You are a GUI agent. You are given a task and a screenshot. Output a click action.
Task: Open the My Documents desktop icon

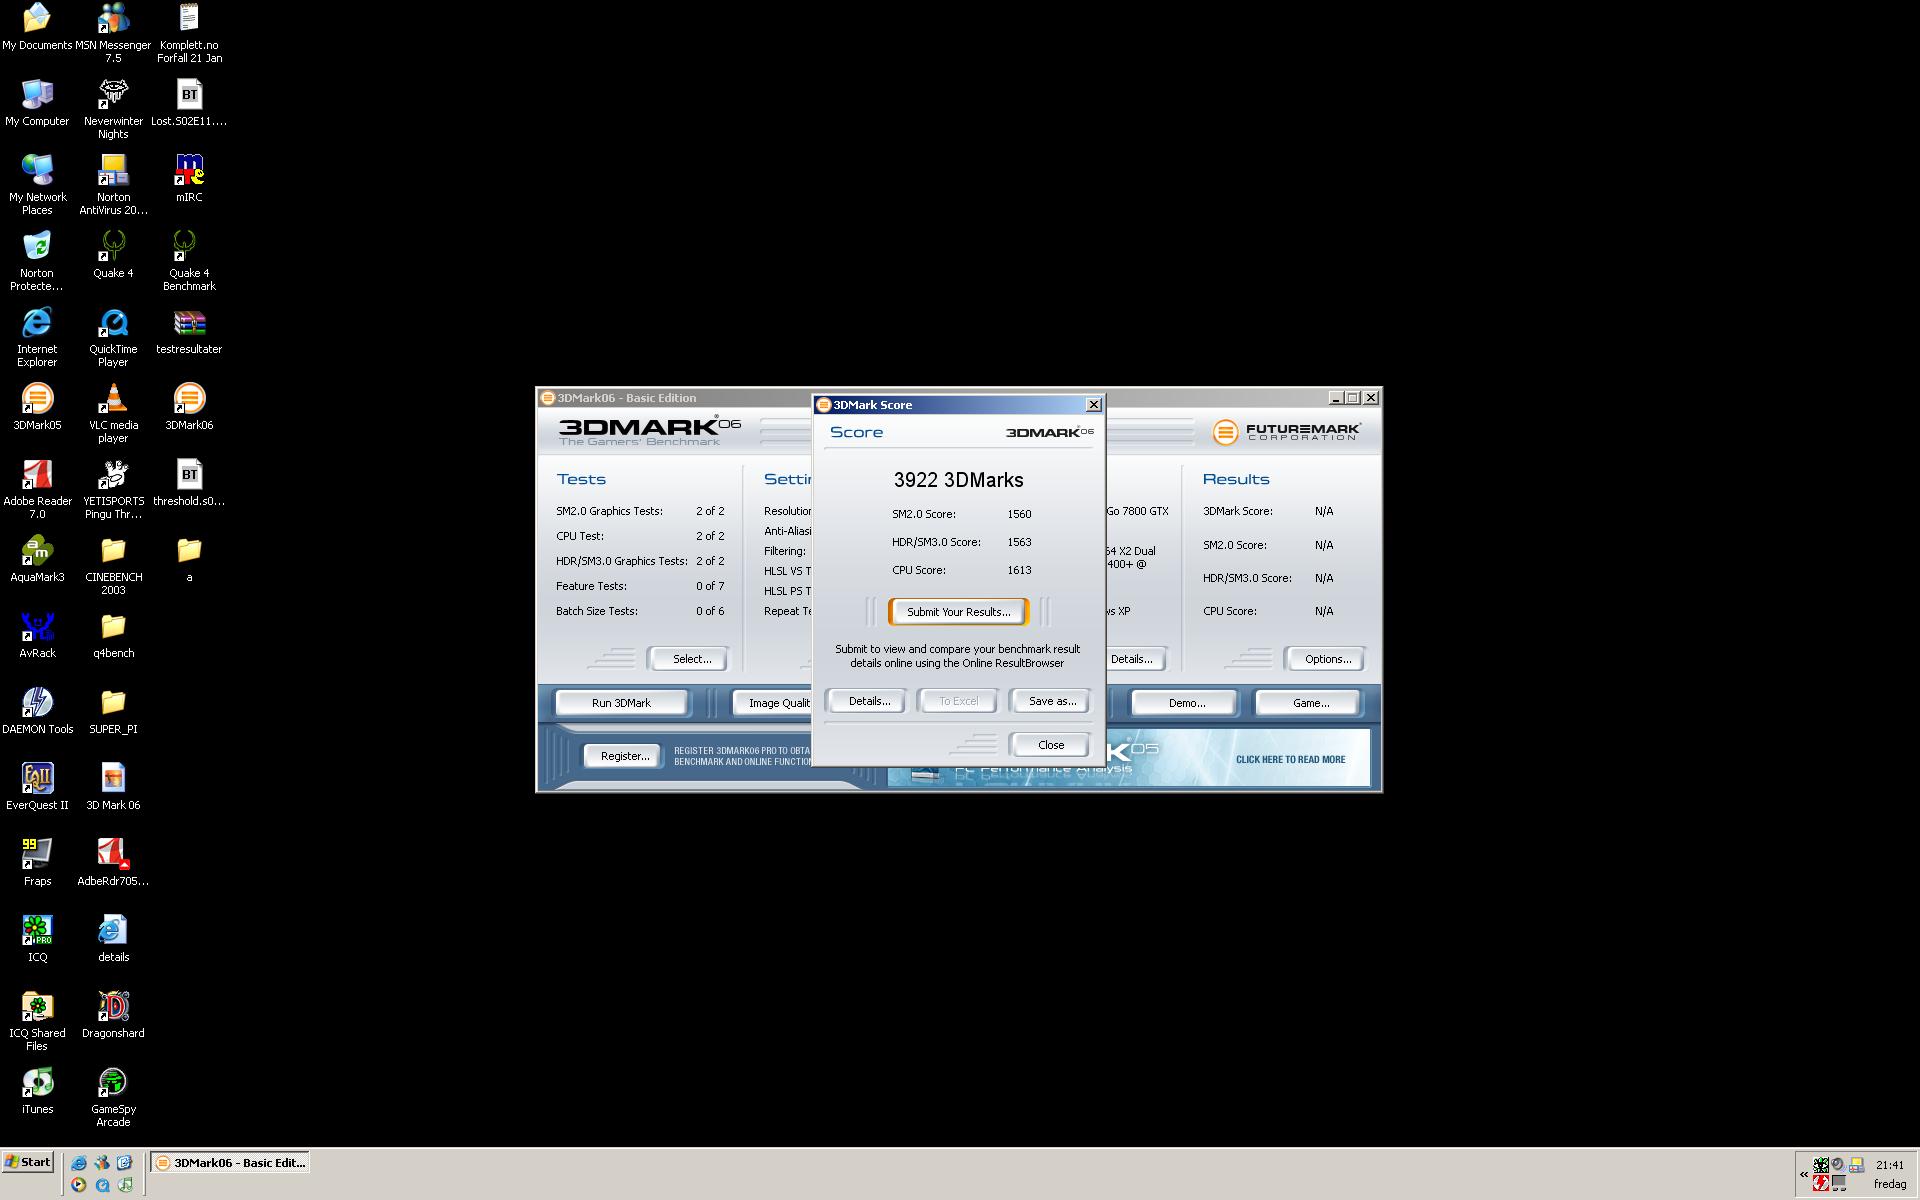pos(37,27)
